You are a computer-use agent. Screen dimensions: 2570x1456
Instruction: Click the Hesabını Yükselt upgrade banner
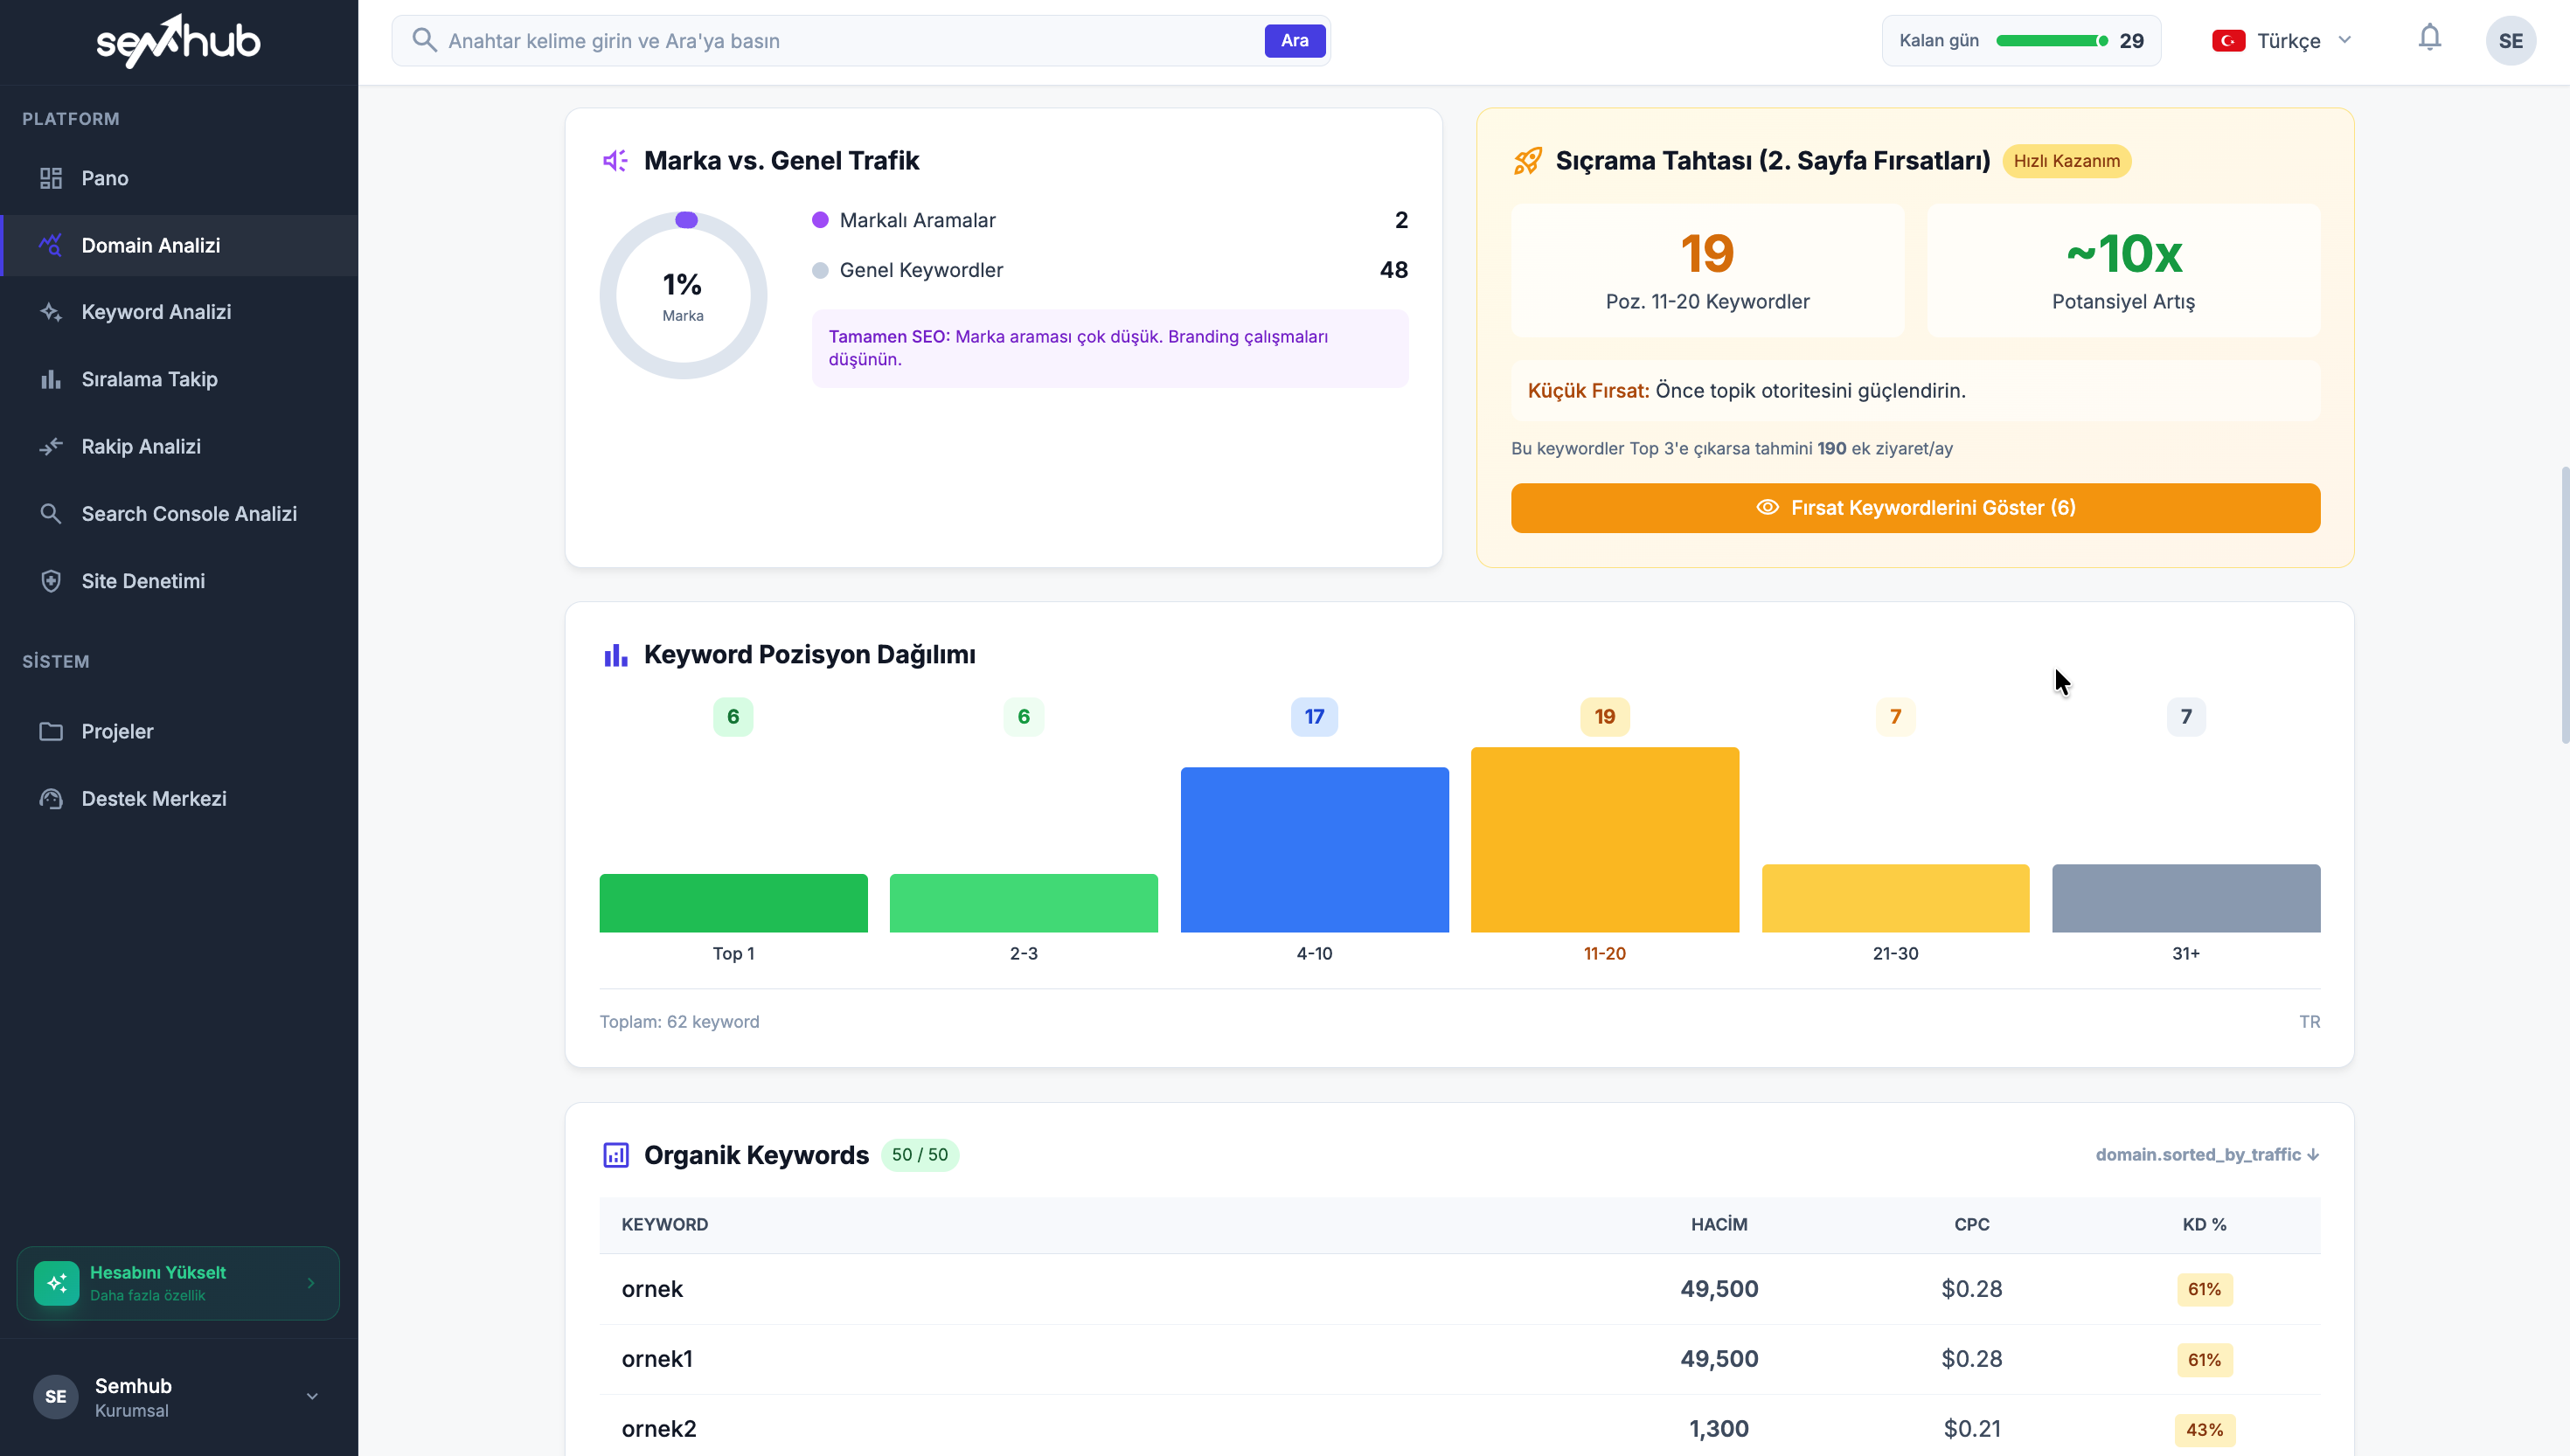[x=178, y=1283]
